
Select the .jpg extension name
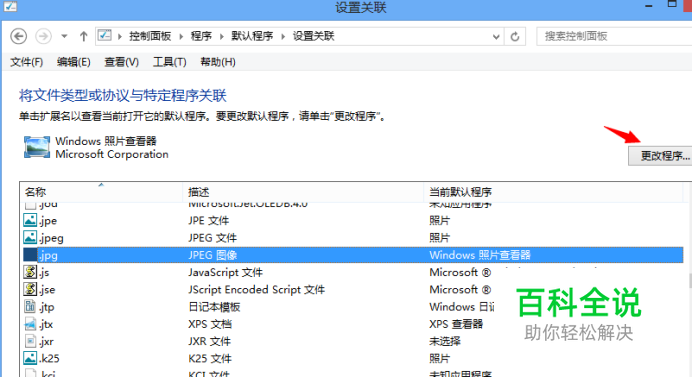(x=48, y=256)
